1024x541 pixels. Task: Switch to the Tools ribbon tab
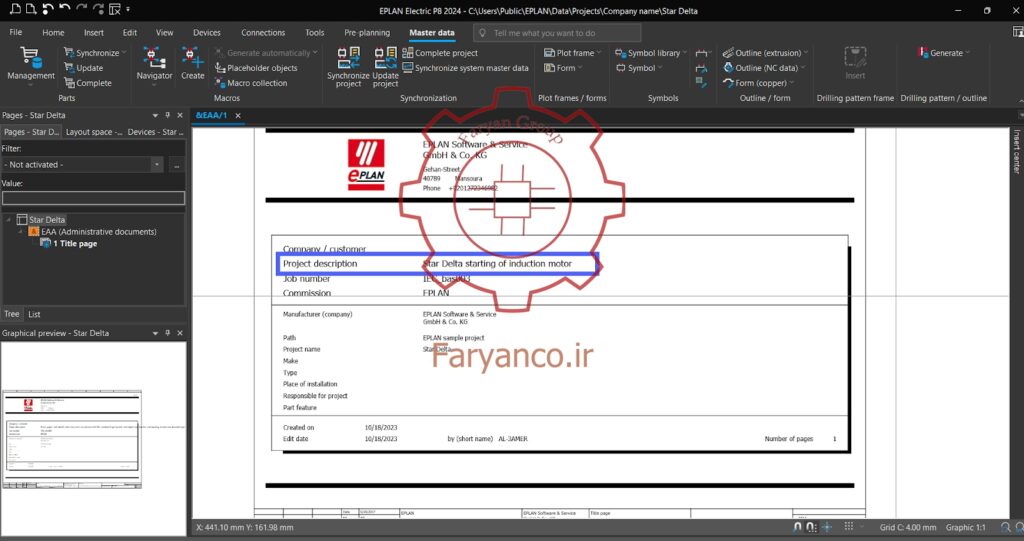tap(314, 32)
